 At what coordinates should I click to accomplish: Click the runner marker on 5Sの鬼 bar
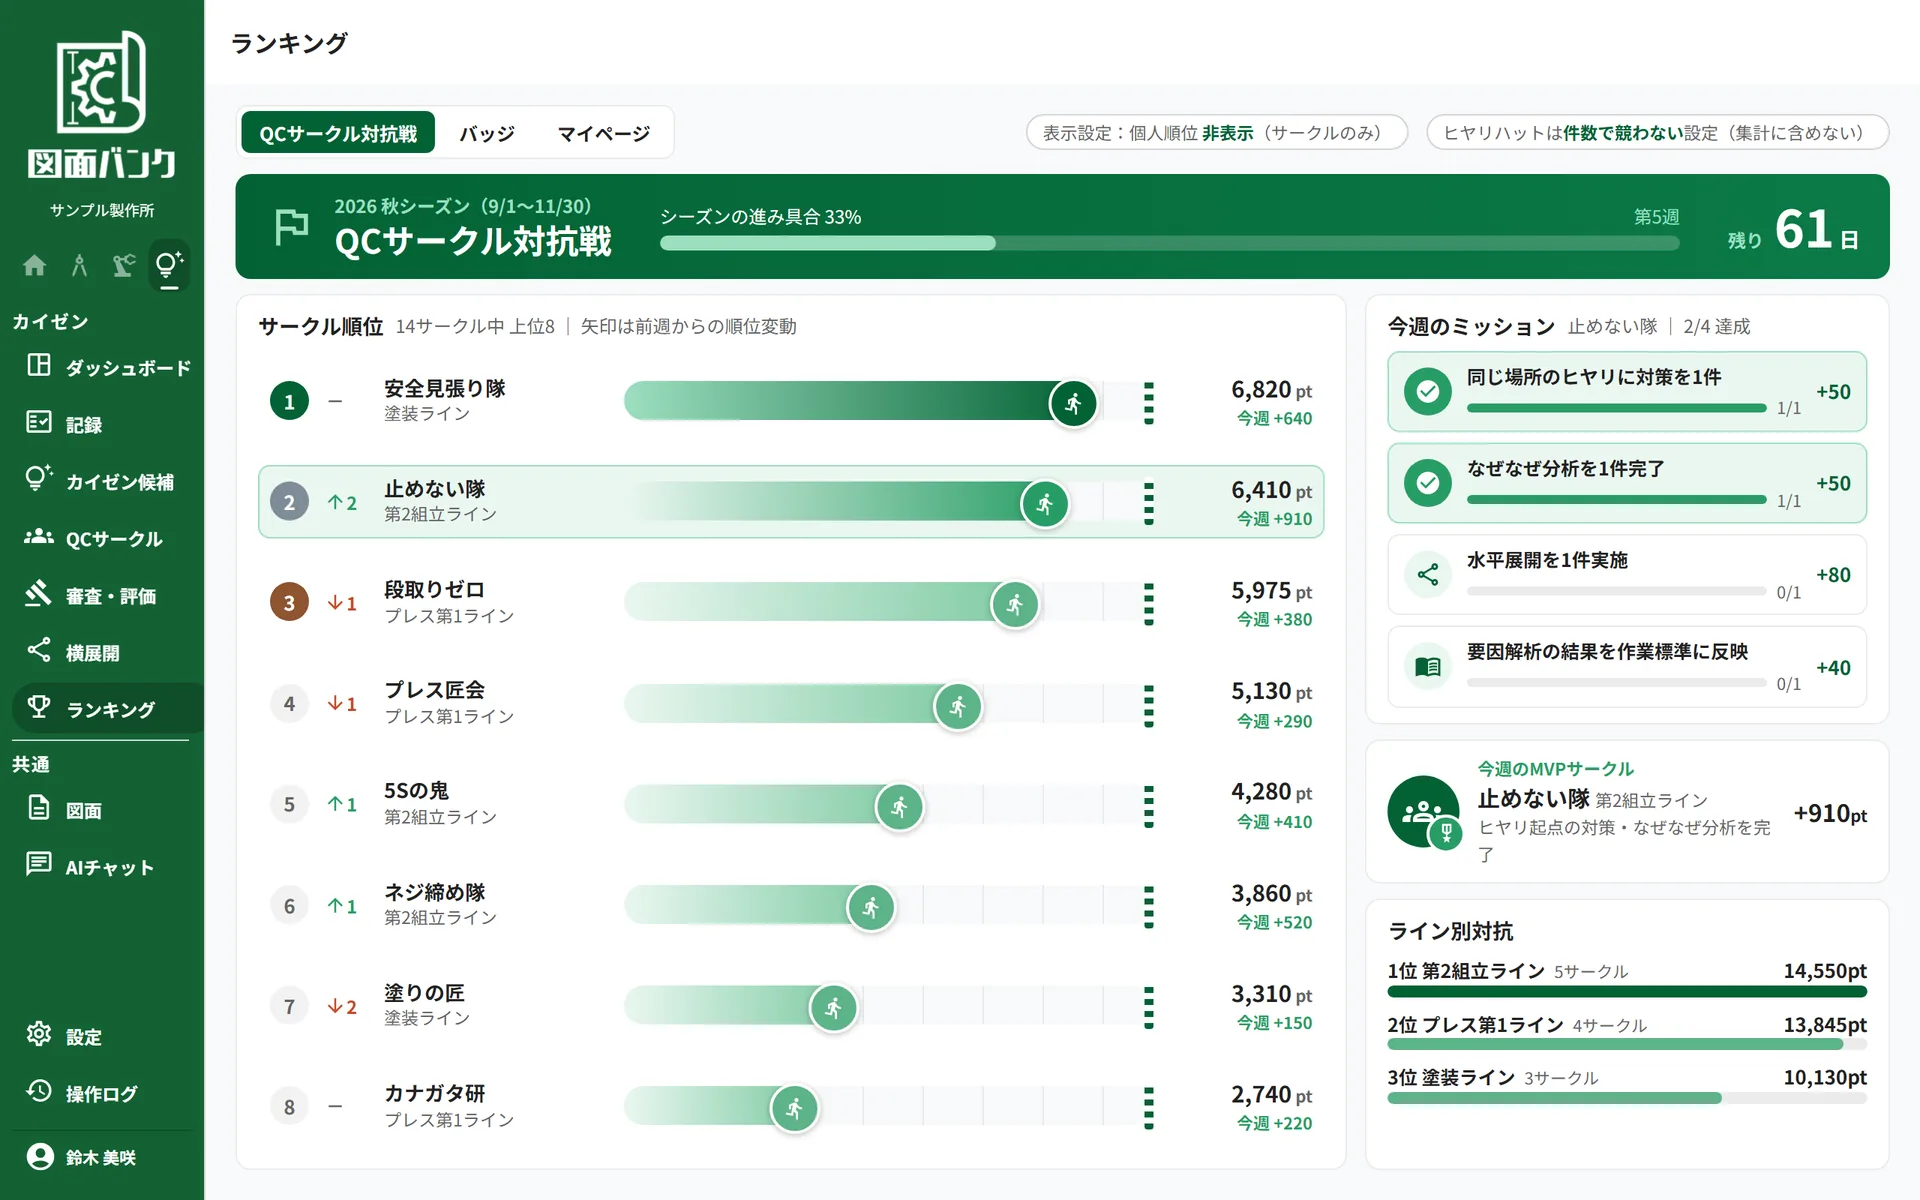coord(899,806)
